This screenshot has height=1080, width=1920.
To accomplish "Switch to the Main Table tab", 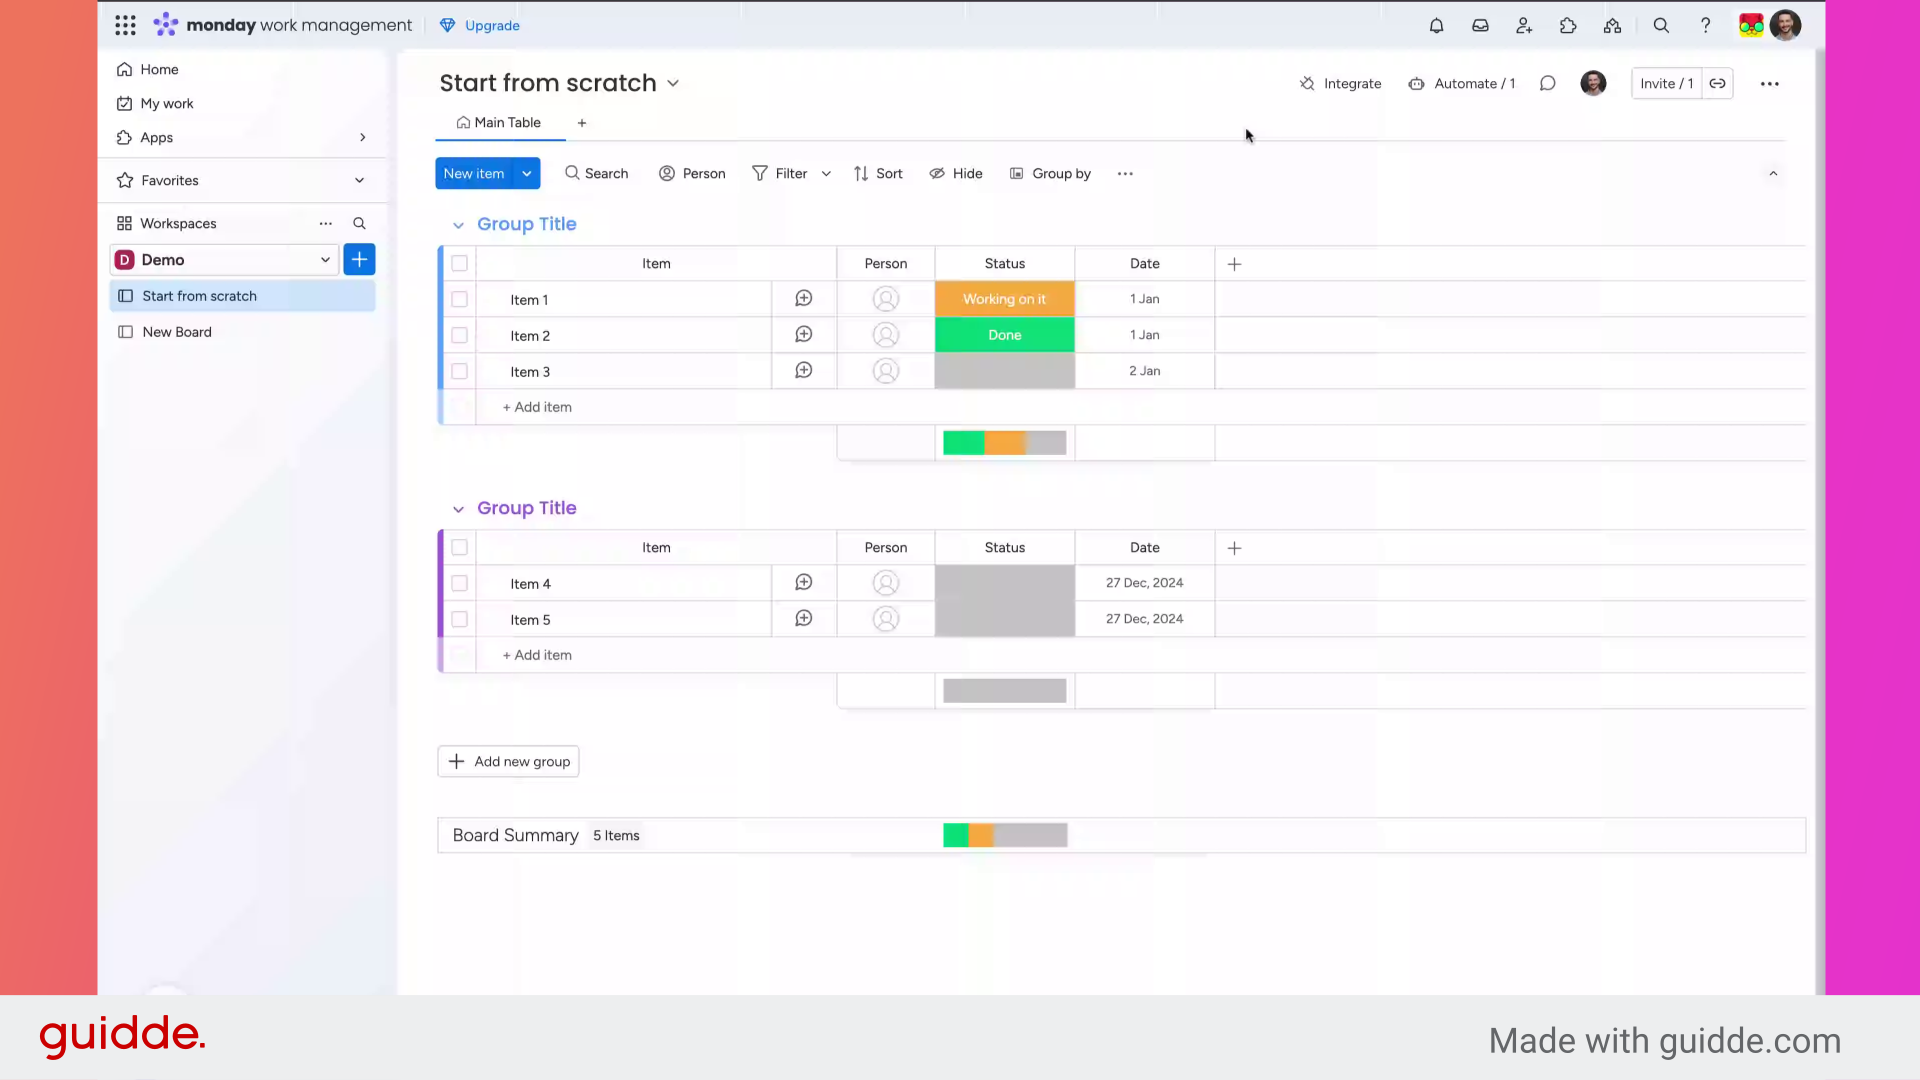I will coord(499,123).
